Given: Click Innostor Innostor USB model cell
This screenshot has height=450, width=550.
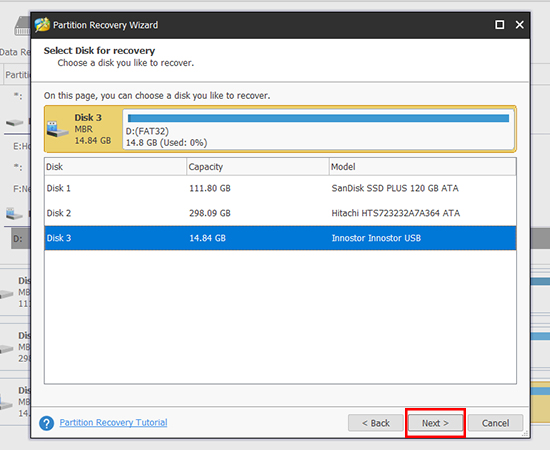Looking at the screenshot, I should (x=376, y=238).
